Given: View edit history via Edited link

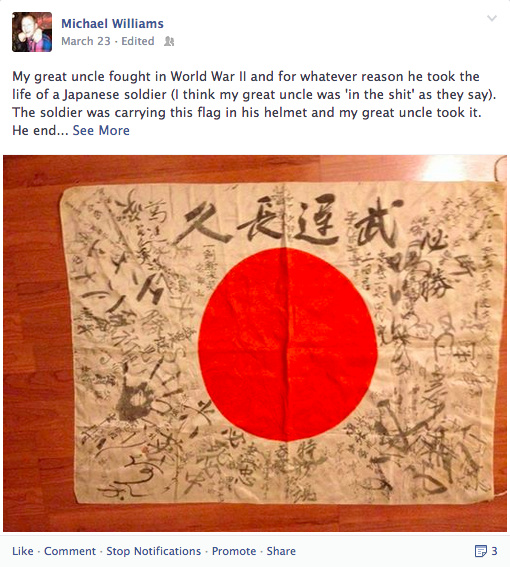Looking at the screenshot, I should [138, 41].
